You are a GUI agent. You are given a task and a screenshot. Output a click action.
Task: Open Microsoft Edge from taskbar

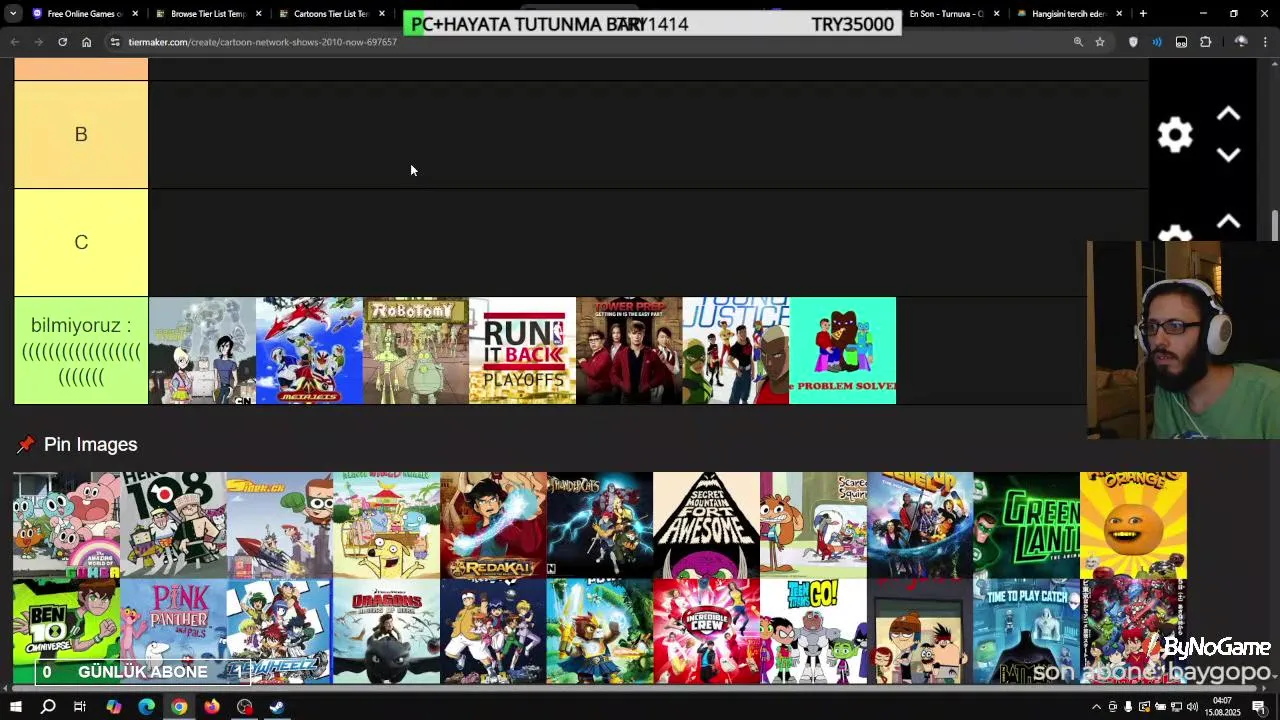[x=146, y=707]
